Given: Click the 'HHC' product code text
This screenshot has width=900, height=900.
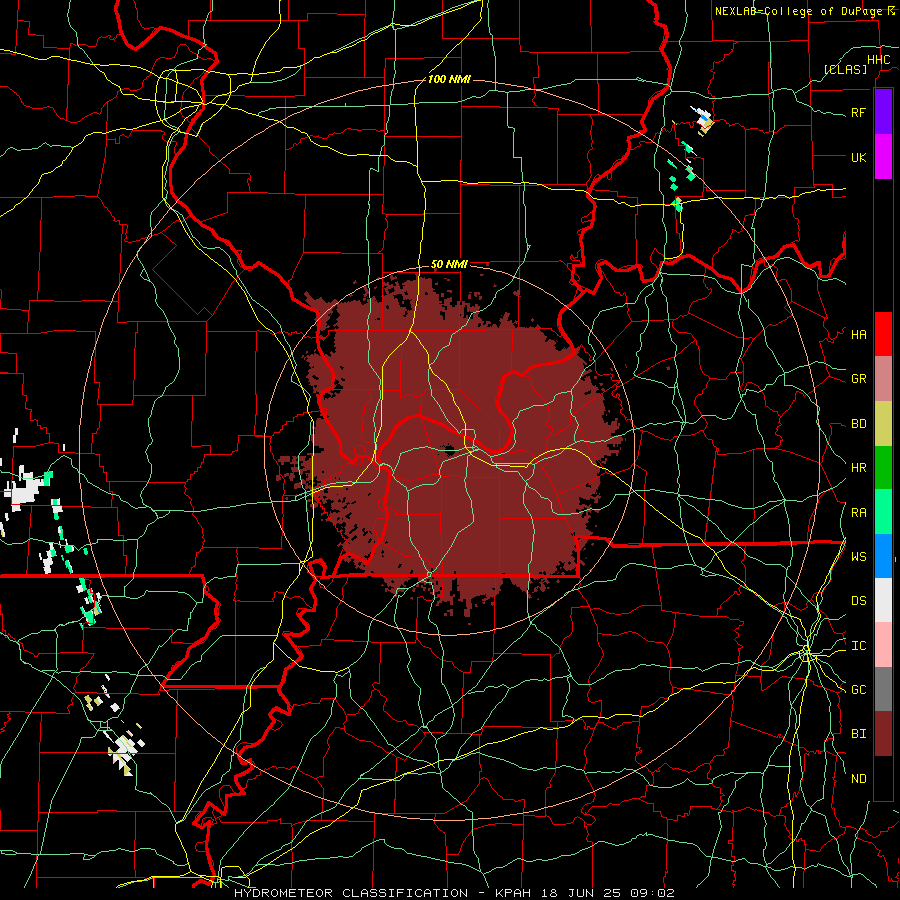Looking at the screenshot, I should tap(878, 60).
